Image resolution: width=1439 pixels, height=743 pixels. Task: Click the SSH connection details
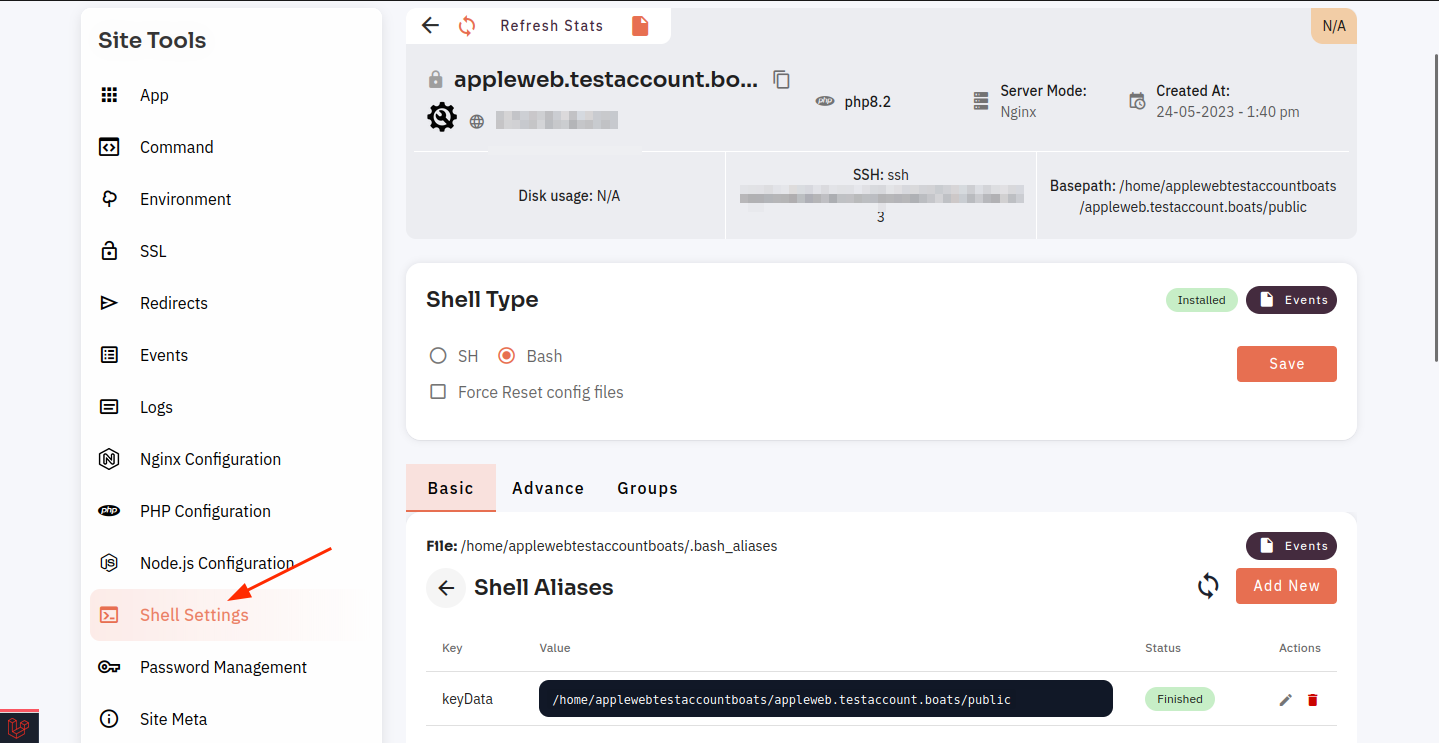[881, 195]
